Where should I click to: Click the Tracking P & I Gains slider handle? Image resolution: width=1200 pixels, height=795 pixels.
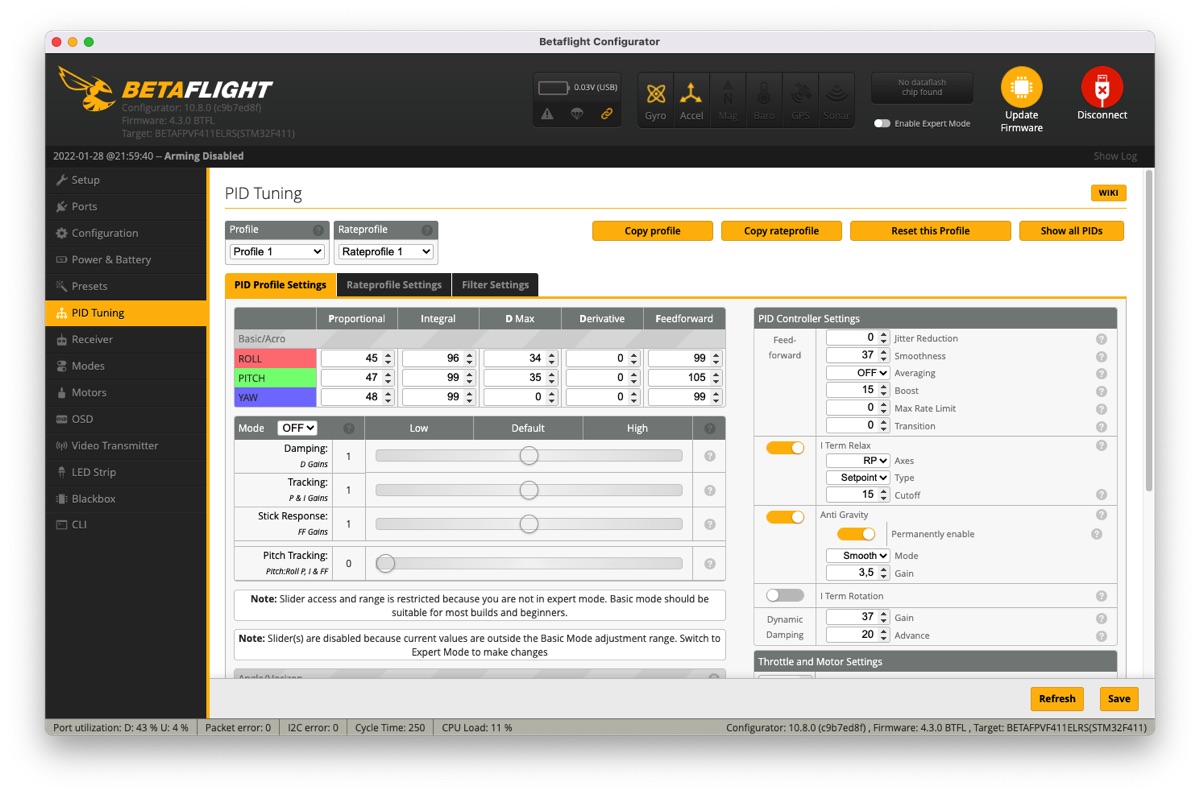click(x=529, y=490)
